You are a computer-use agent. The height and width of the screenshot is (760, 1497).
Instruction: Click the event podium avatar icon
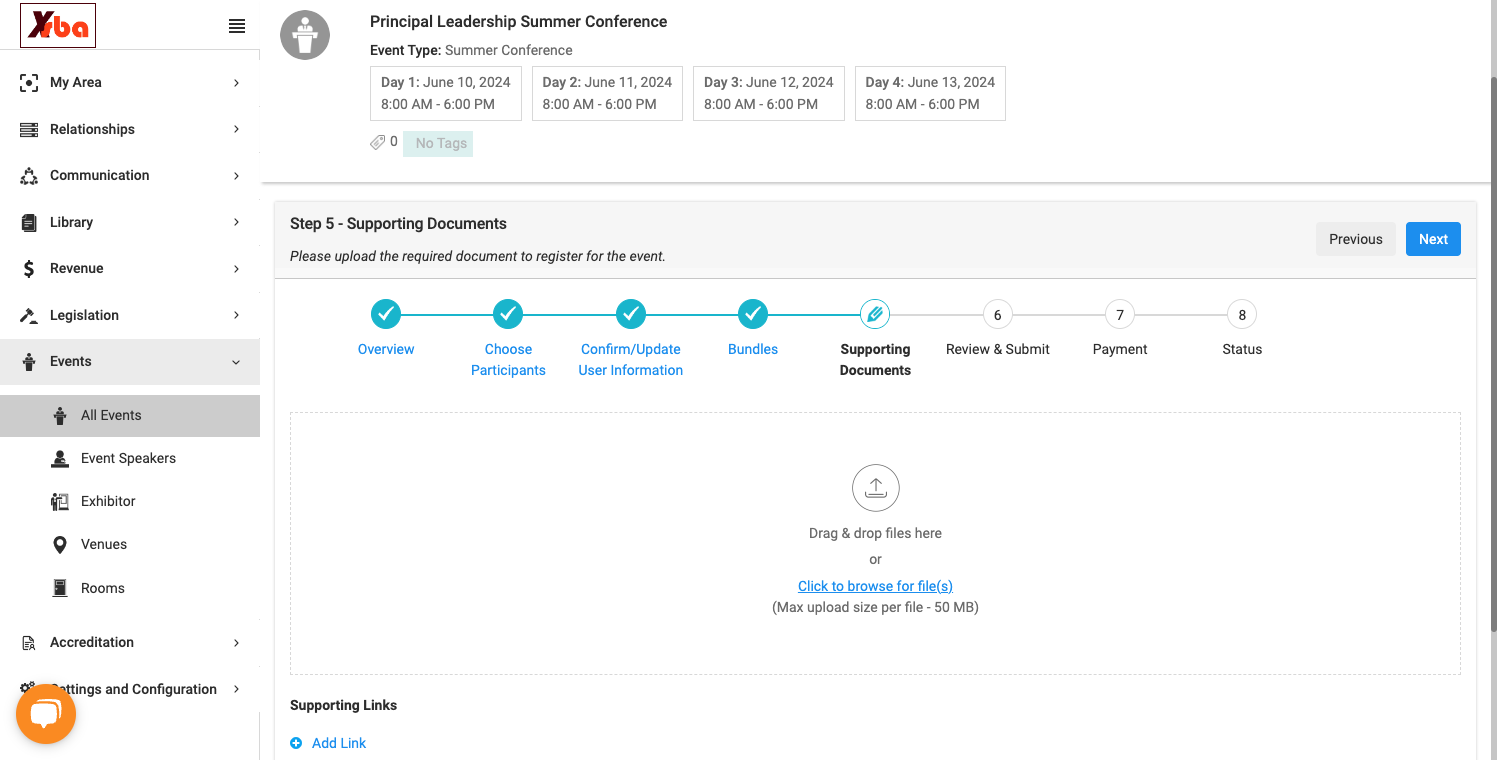(305, 36)
